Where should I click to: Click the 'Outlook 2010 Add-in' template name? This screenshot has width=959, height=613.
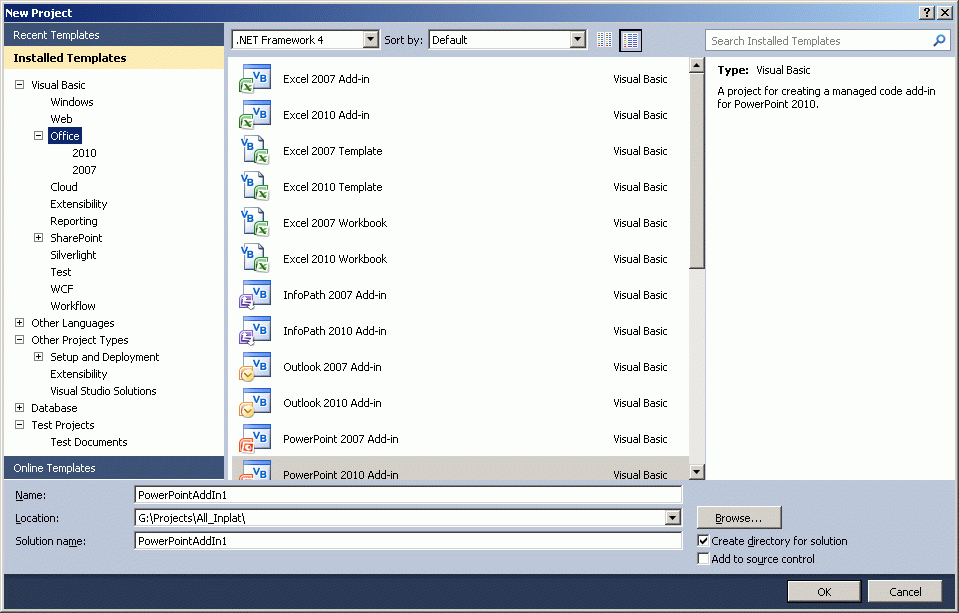[332, 403]
